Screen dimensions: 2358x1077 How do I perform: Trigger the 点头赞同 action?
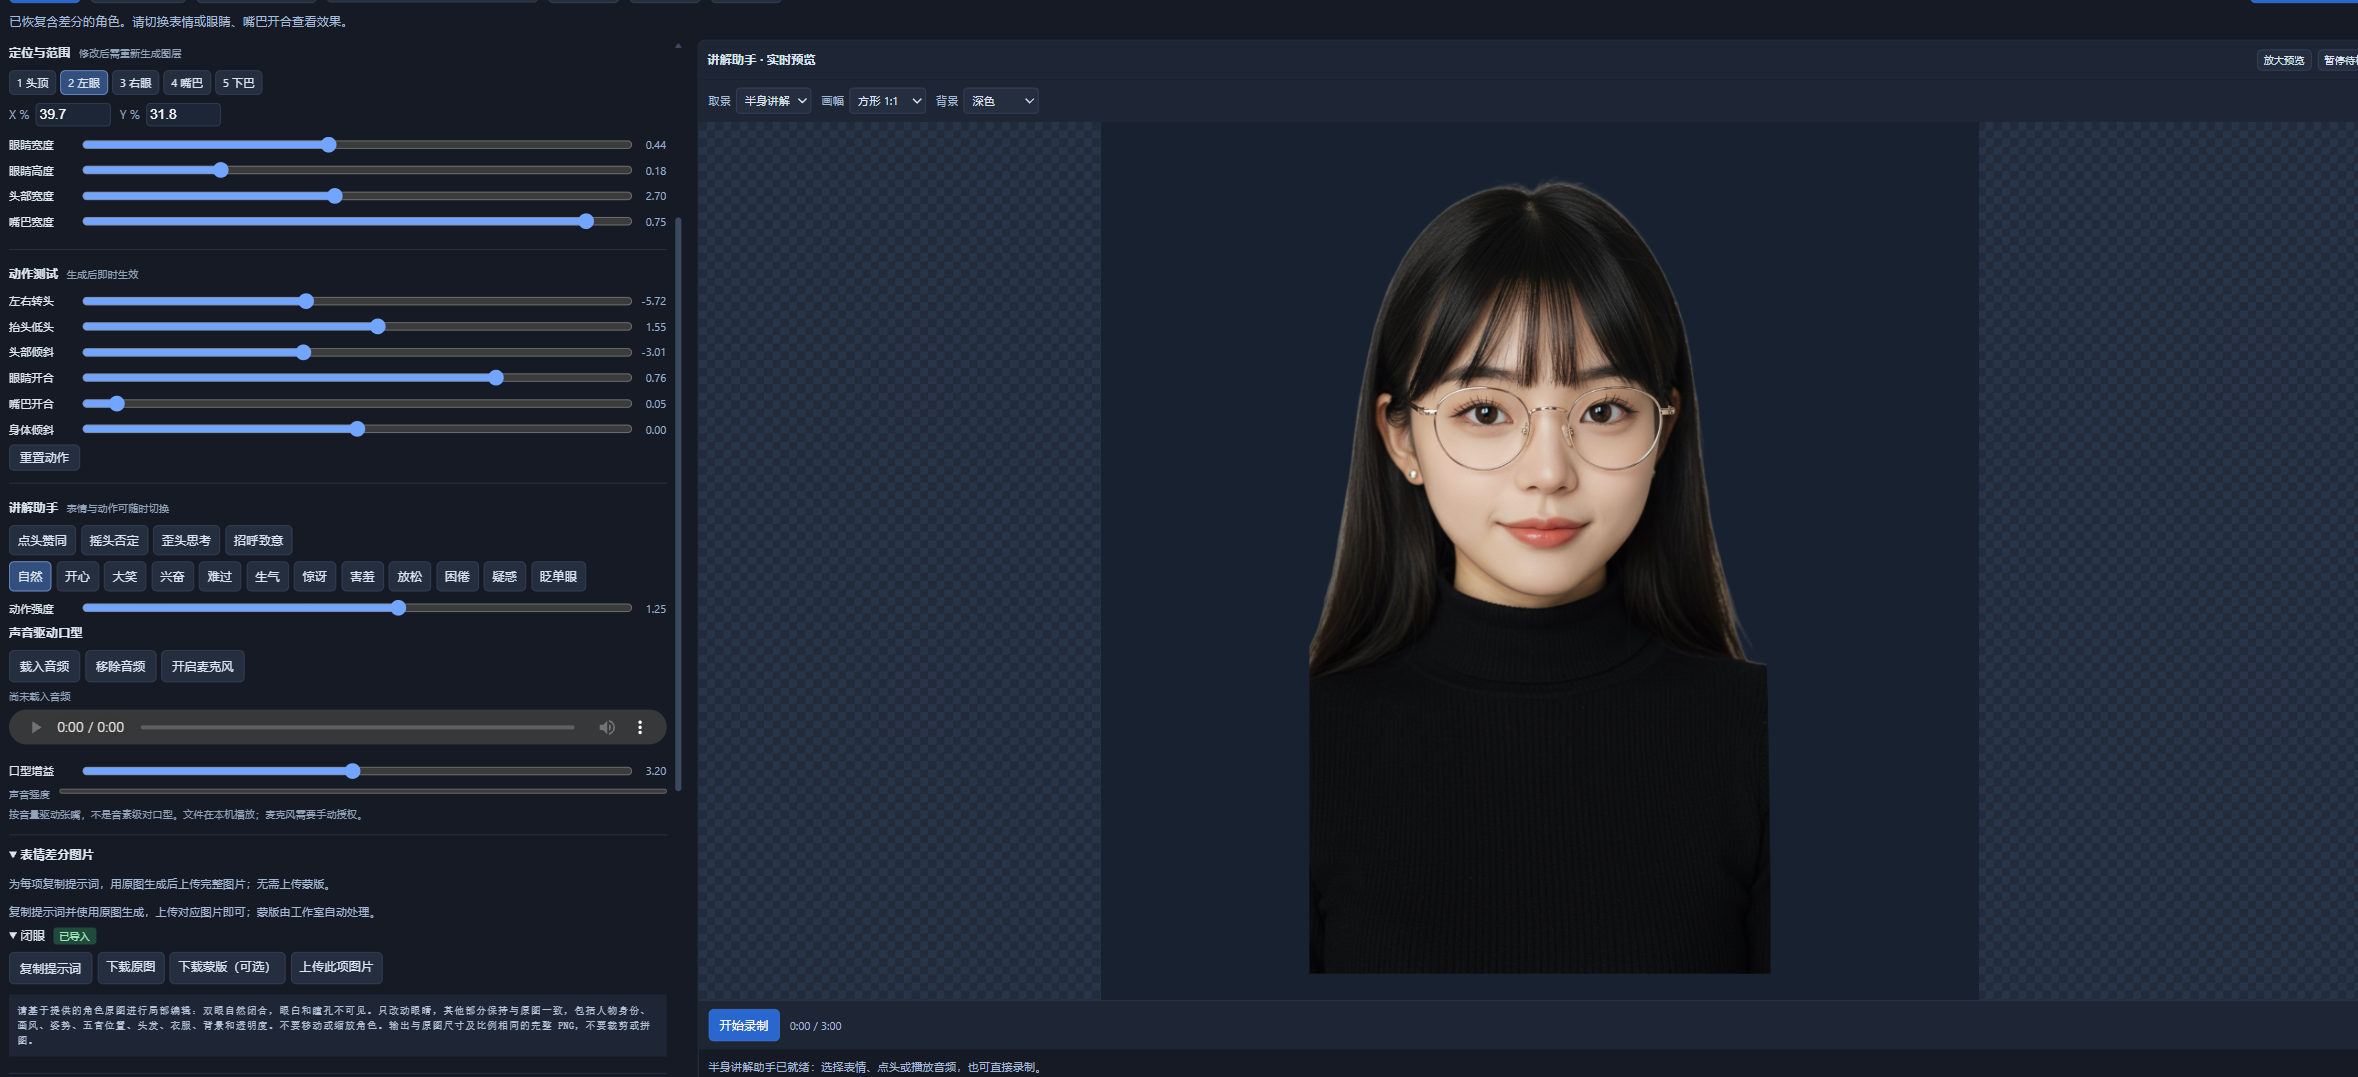pyautogui.click(x=42, y=541)
